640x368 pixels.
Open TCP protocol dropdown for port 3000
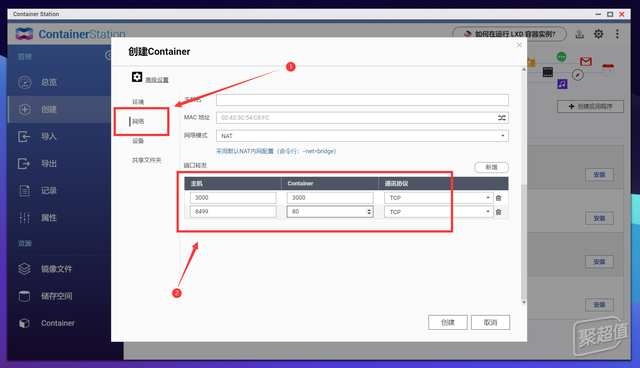[x=438, y=198]
